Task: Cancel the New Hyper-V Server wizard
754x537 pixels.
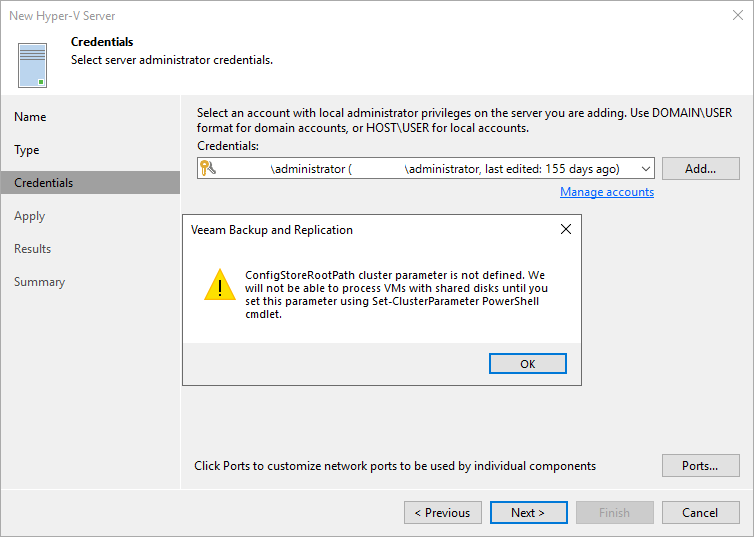Action: point(701,512)
